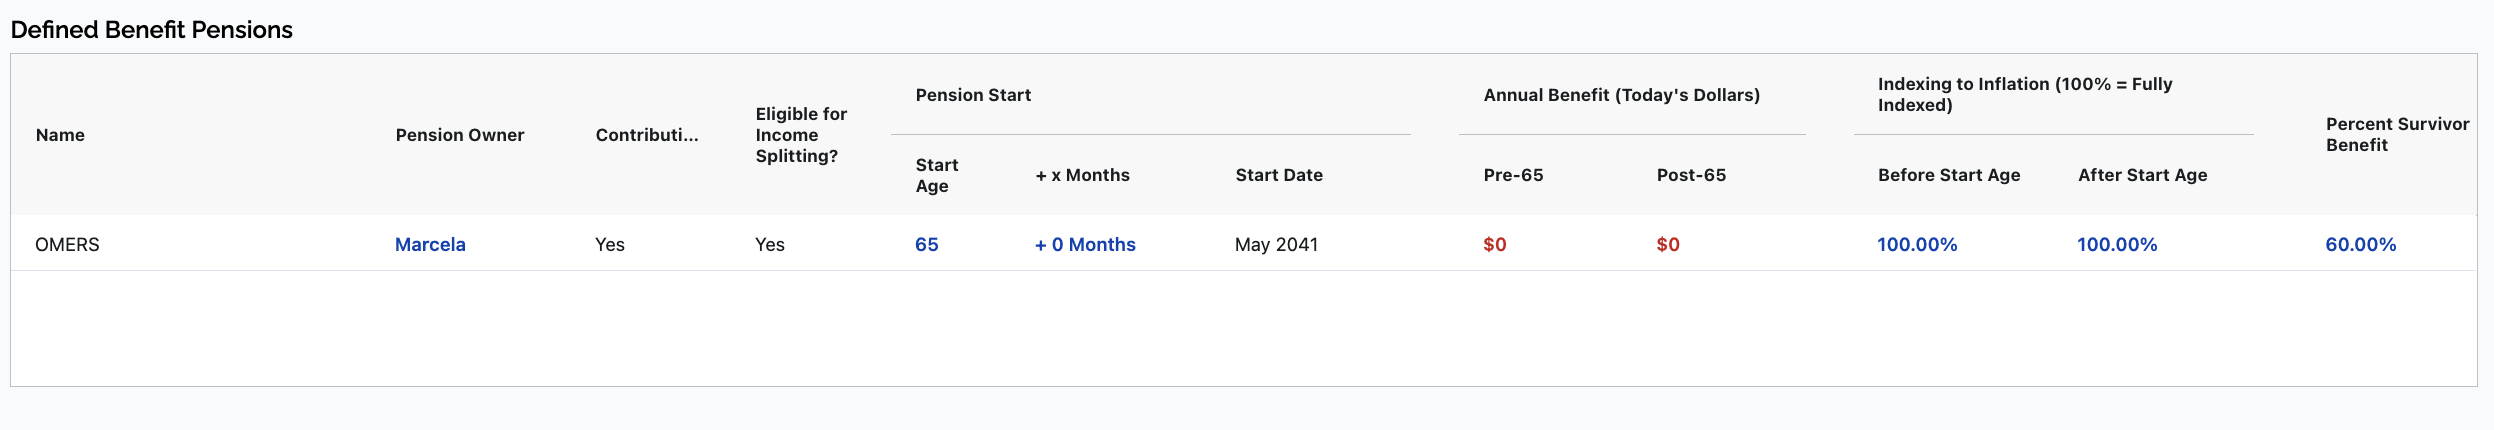
Task: Open the Marcela pension owner link
Action: (x=430, y=244)
